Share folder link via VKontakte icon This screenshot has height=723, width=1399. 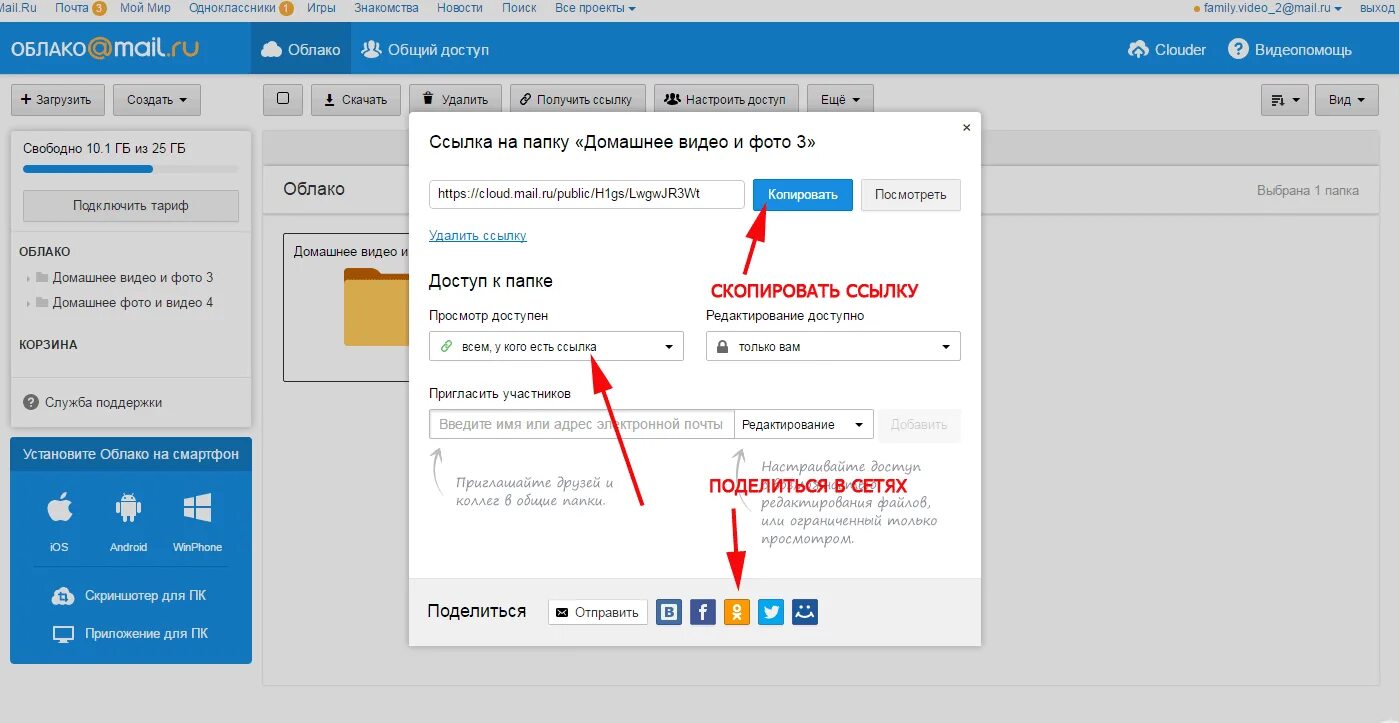[669, 612]
